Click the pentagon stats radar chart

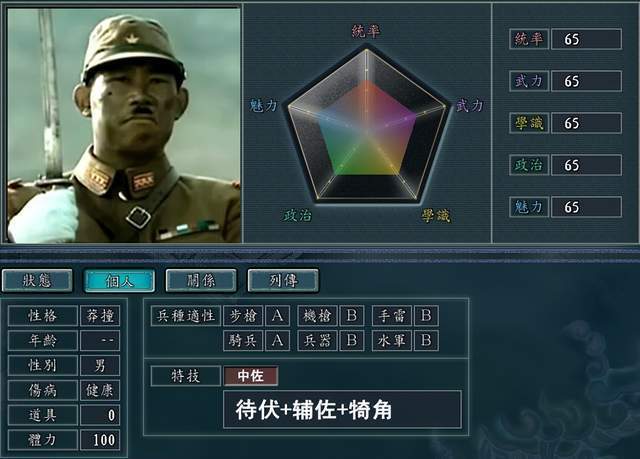pyautogui.click(x=367, y=125)
